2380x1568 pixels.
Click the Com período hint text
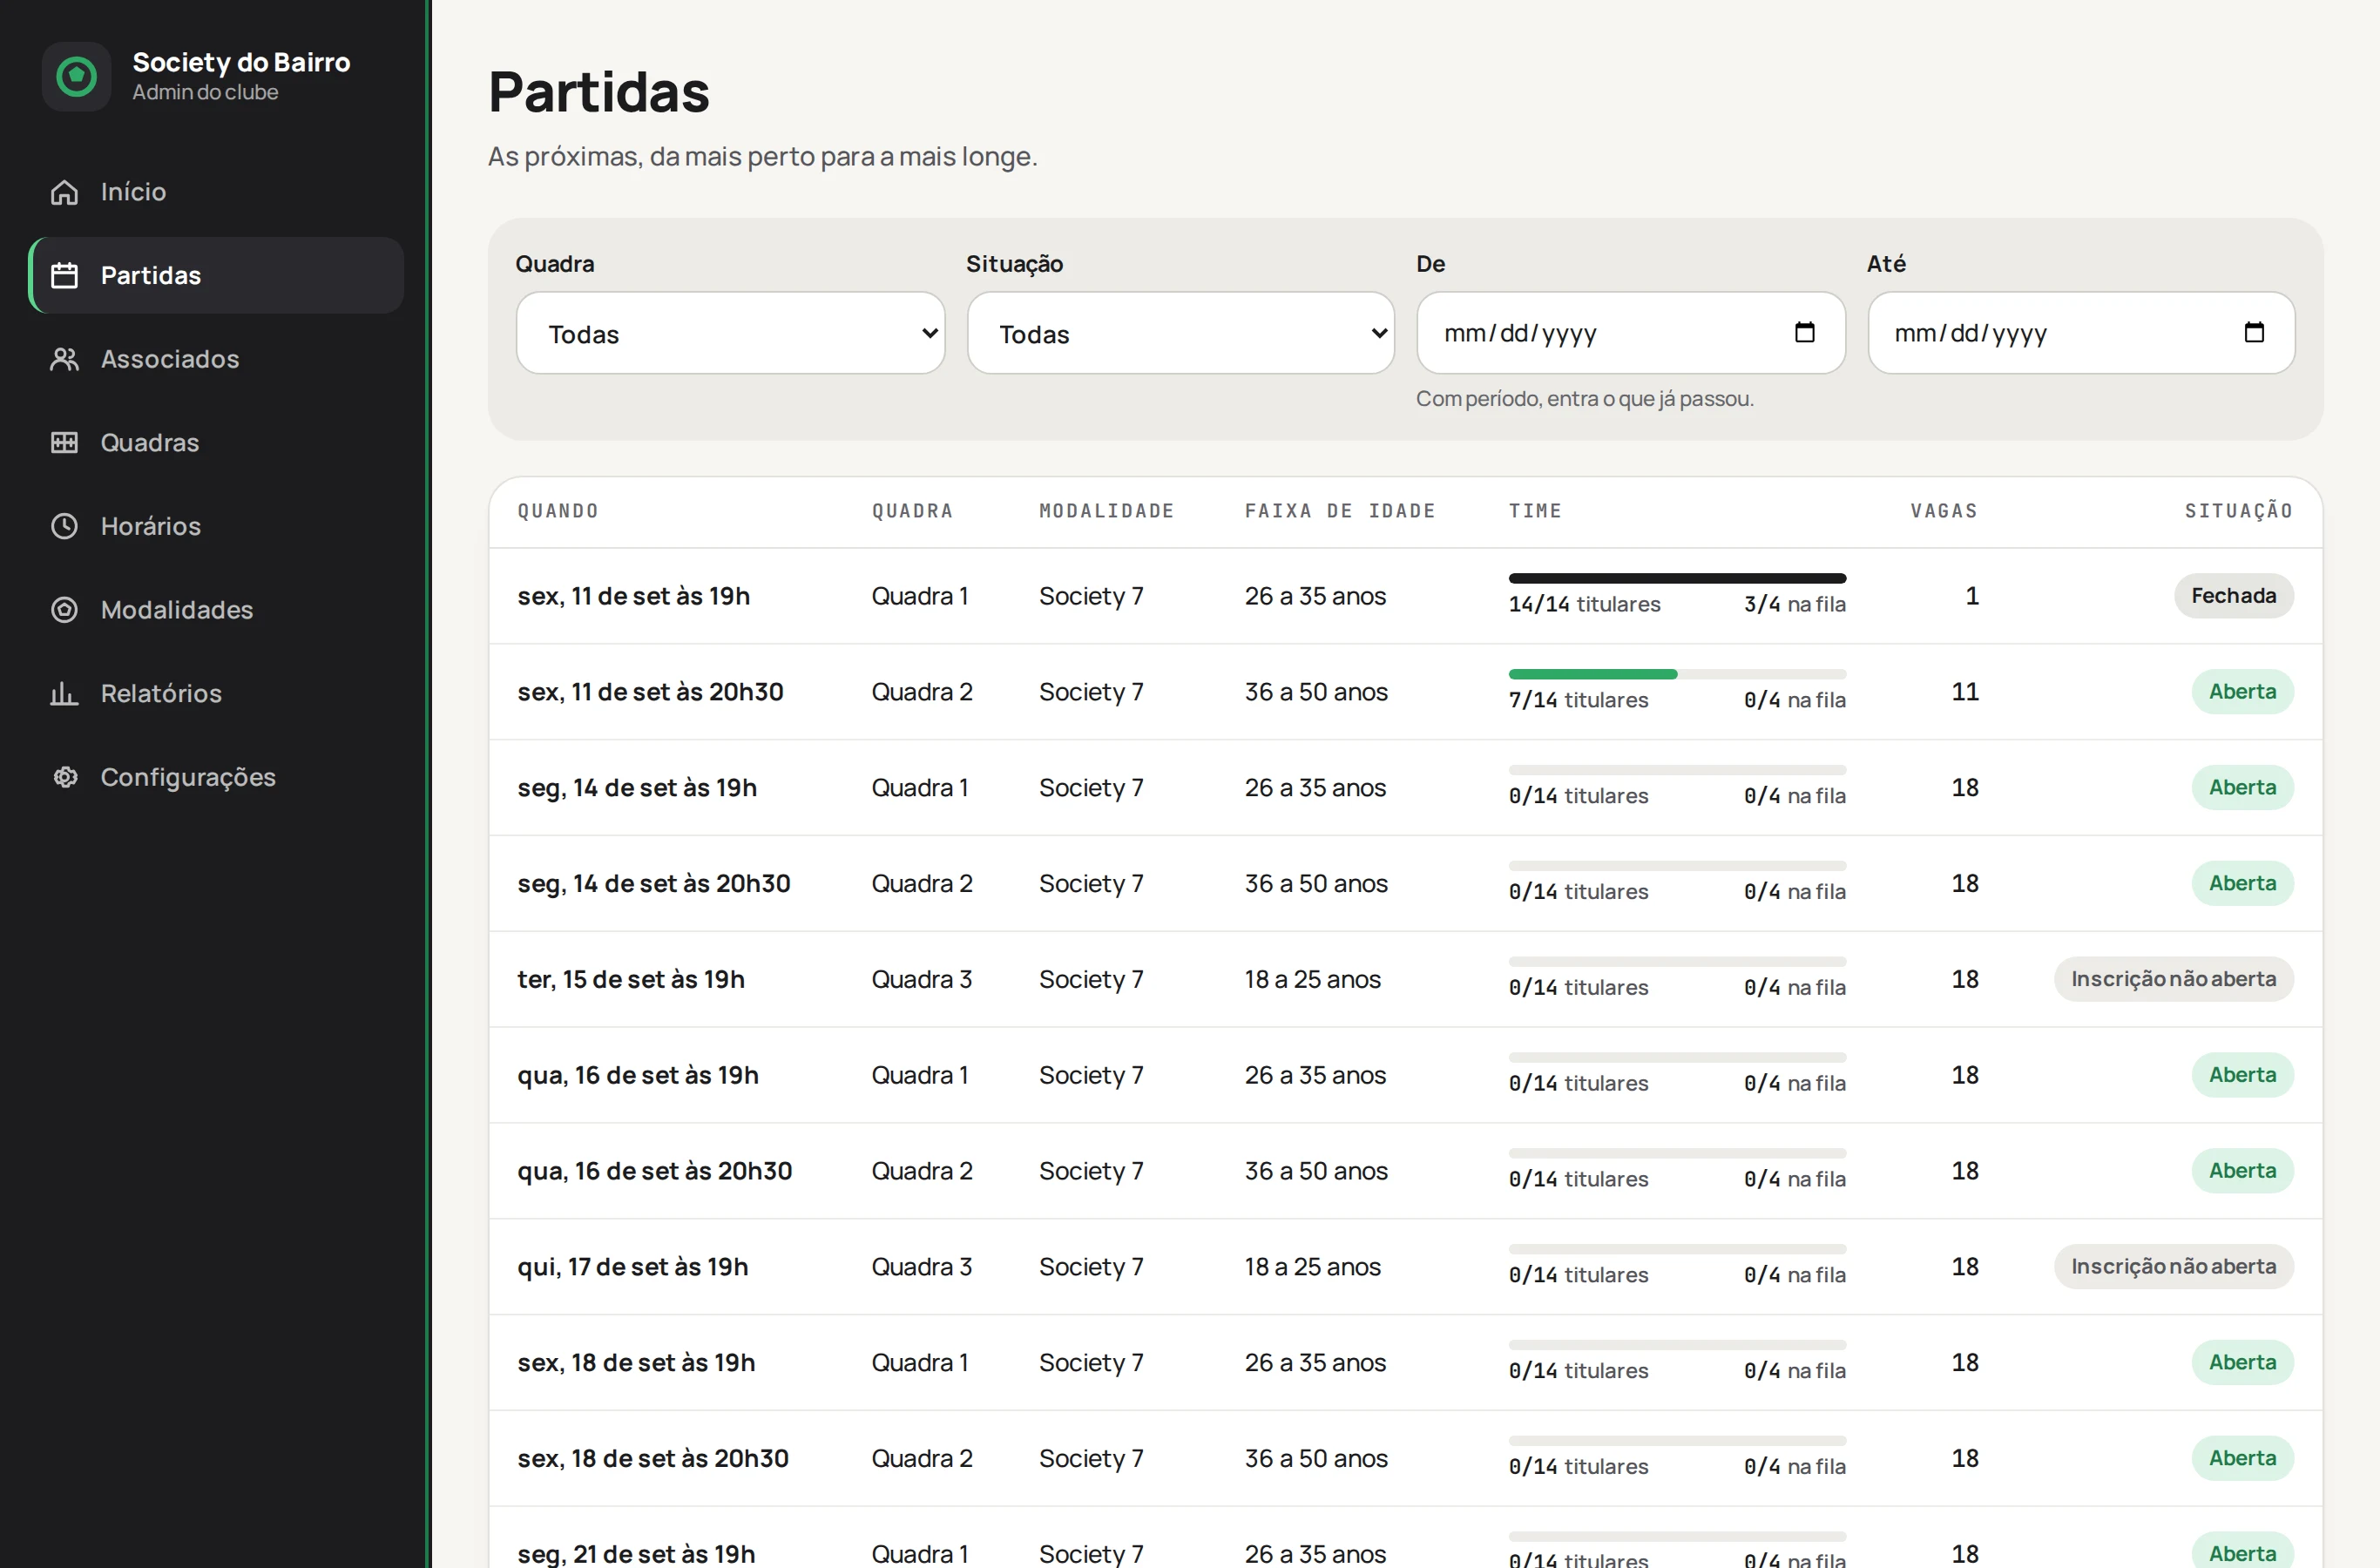(x=1584, y=399)
